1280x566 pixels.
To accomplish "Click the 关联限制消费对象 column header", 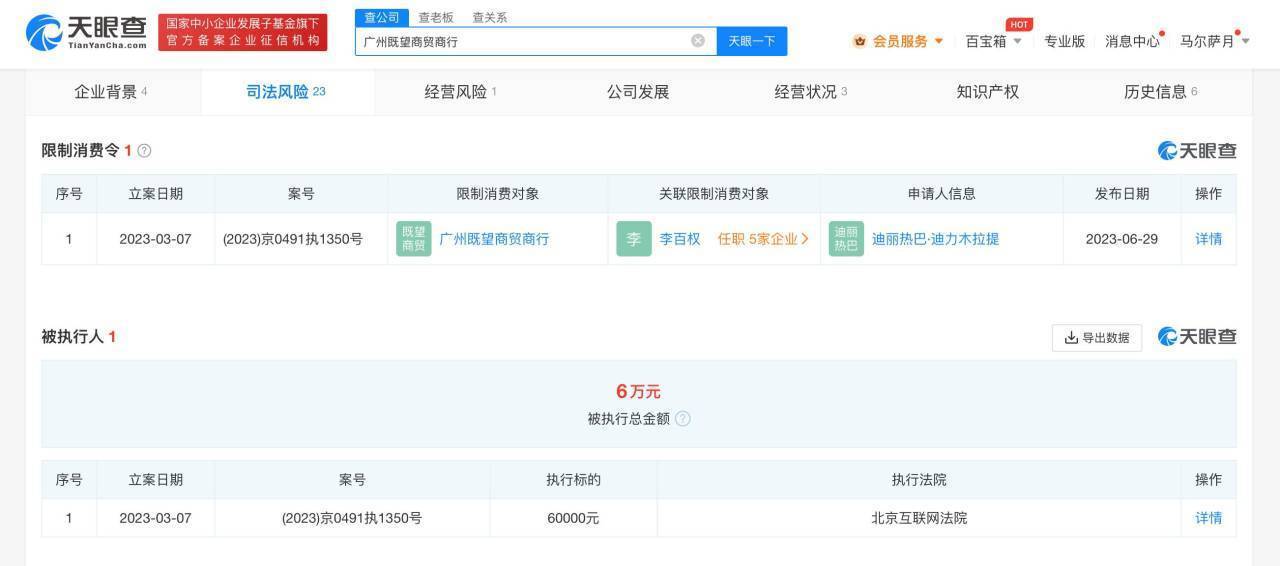I will coord(714,194).
